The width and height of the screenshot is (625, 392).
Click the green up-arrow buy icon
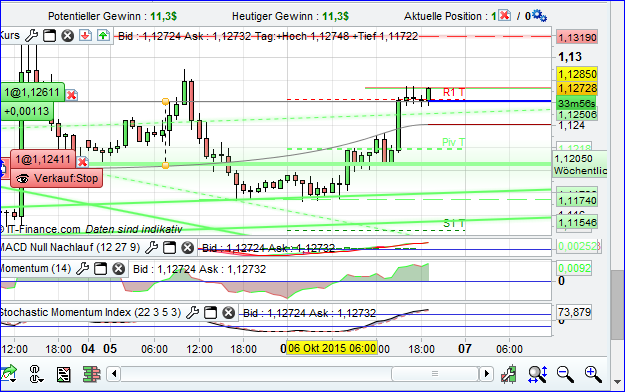[103, 35]
